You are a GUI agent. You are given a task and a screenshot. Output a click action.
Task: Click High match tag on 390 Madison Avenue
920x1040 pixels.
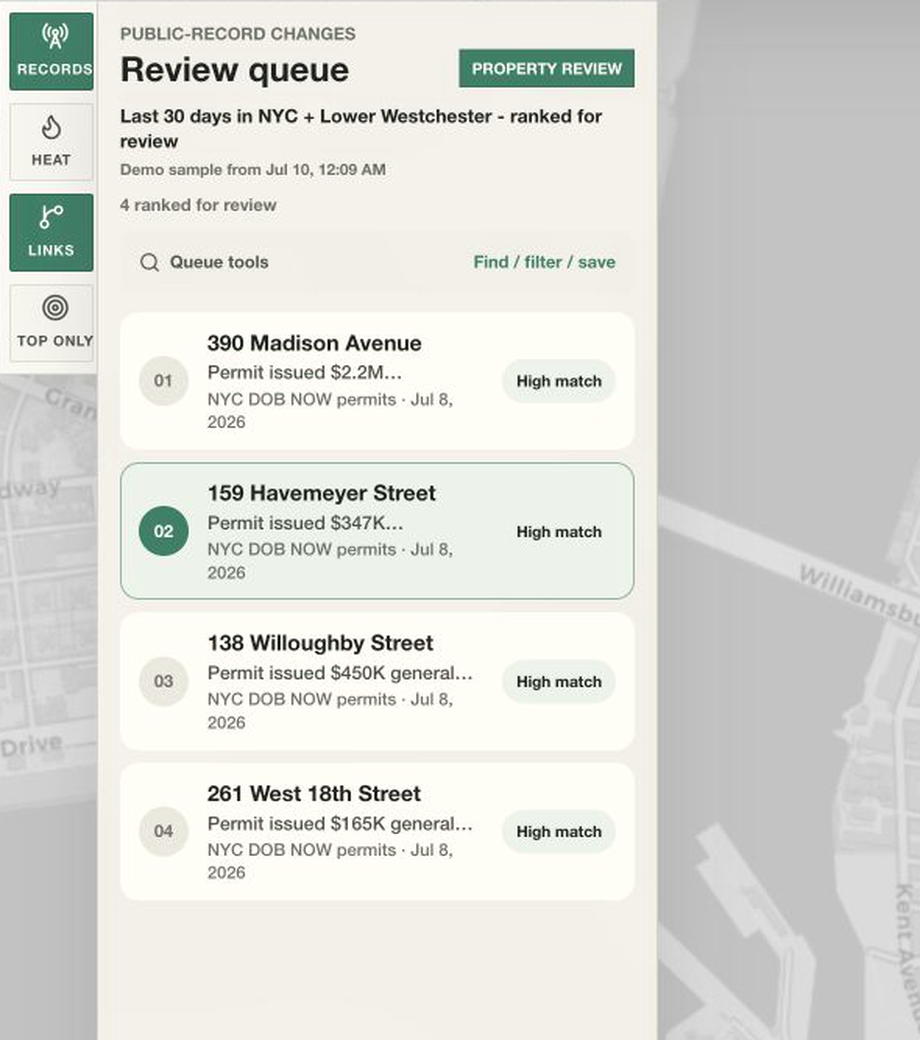tap(559, 381)
